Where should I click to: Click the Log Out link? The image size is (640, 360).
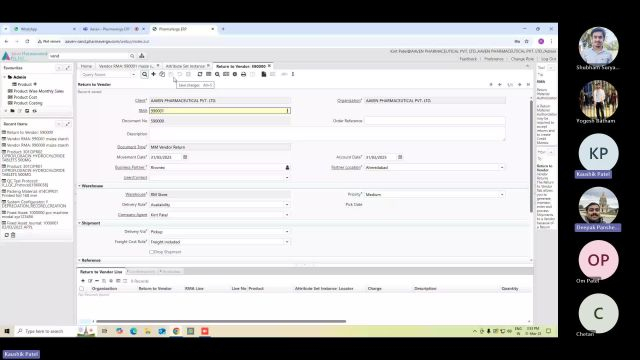click(548, 59)
